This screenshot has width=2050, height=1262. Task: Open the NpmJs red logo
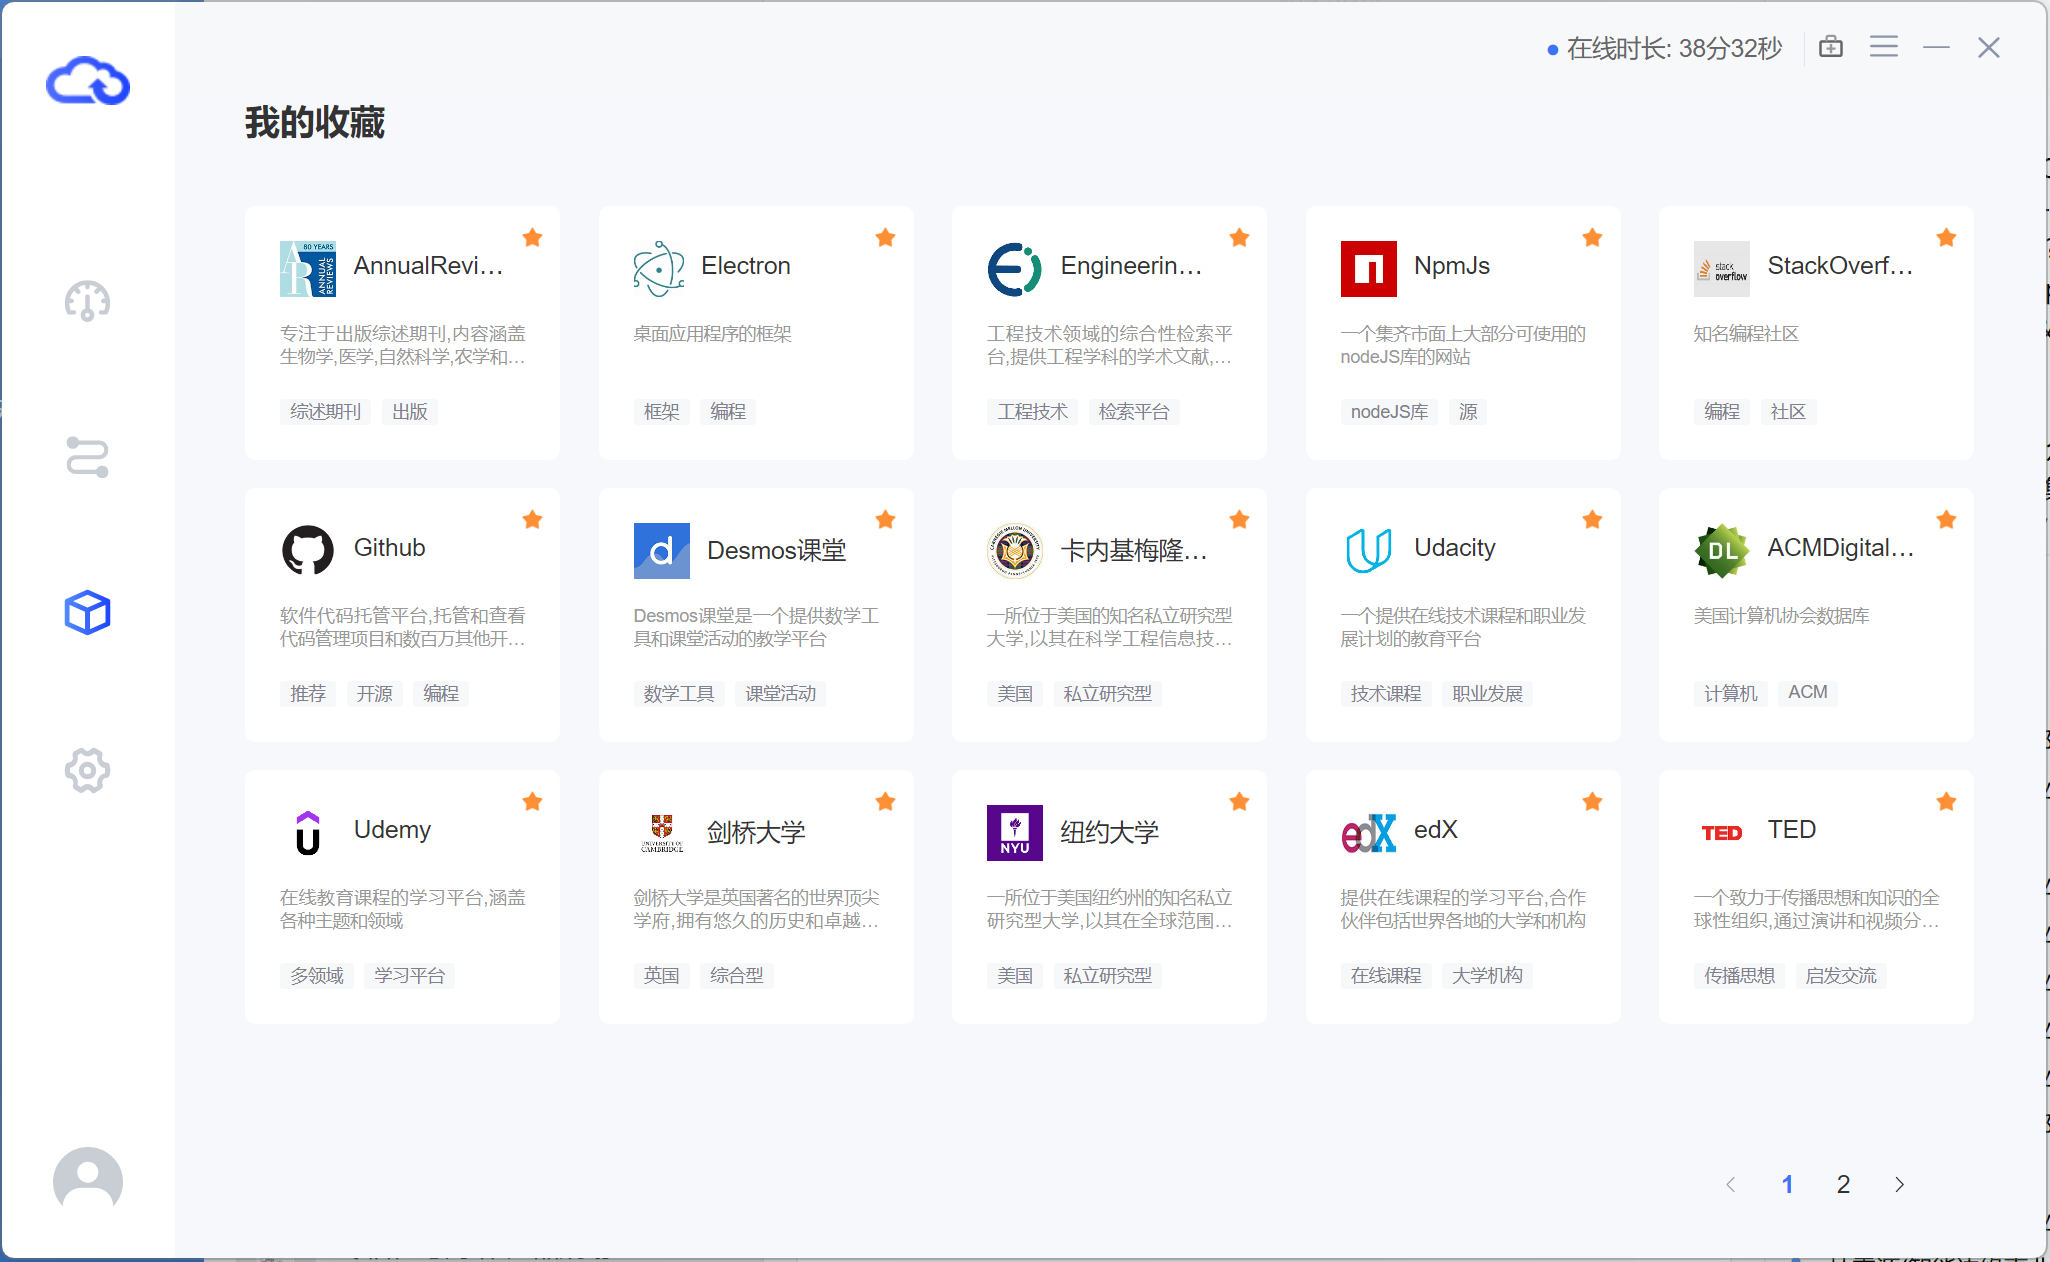point(1368,268)
